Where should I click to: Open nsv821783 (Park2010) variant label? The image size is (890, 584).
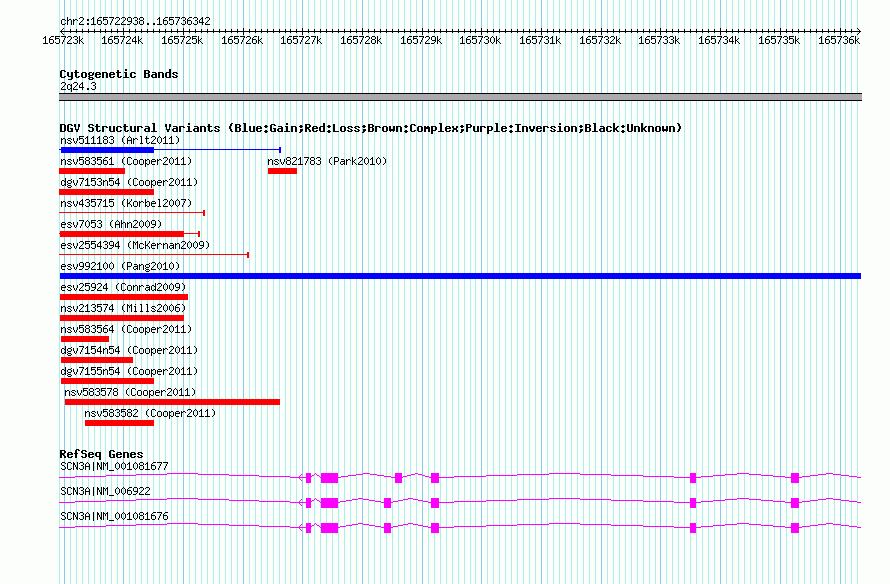coord(328,161)
